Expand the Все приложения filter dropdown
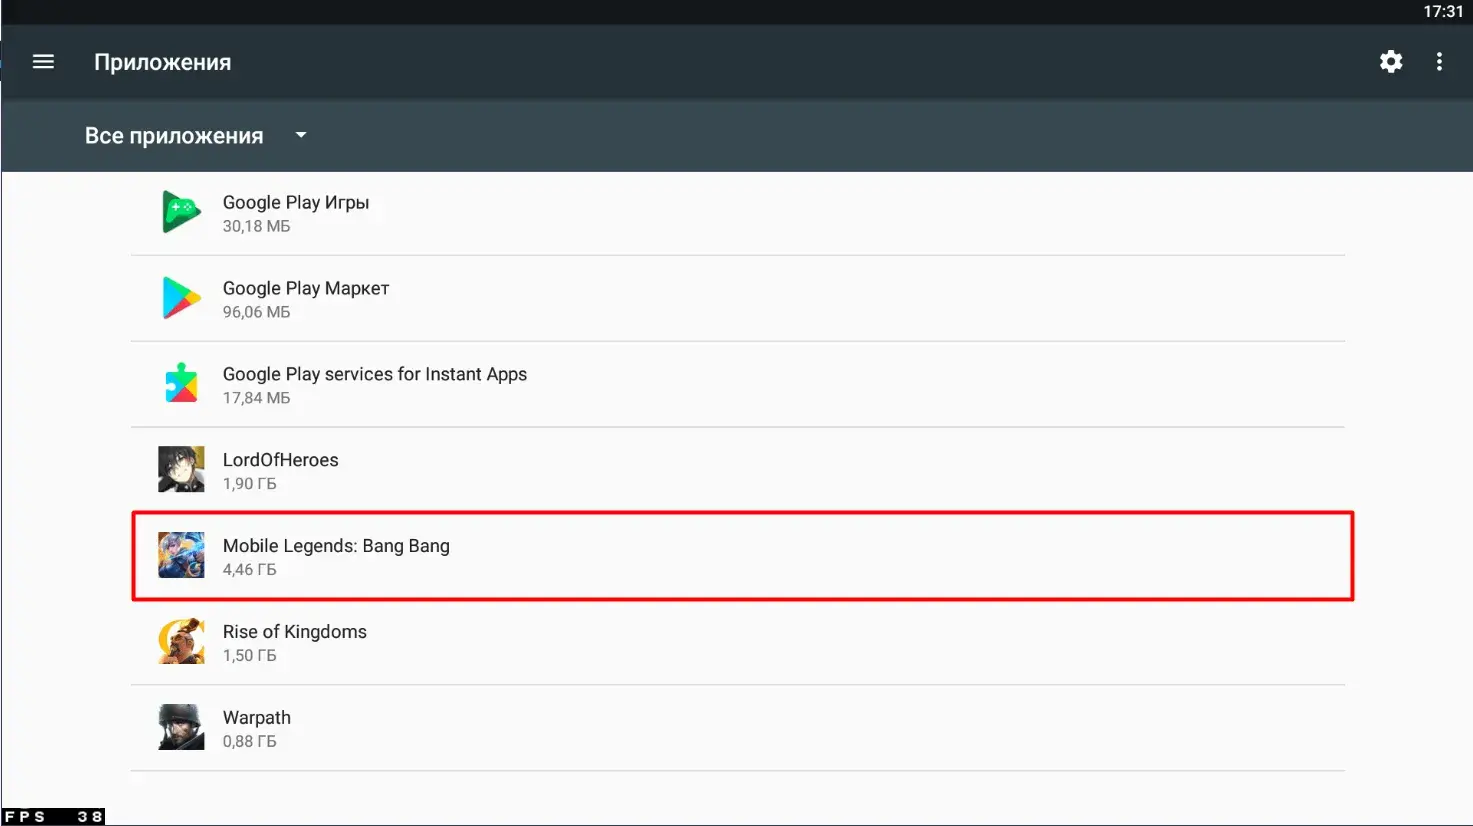This screenshot has height=826, width=1473. pyautogui.click(x=196, y=136)
